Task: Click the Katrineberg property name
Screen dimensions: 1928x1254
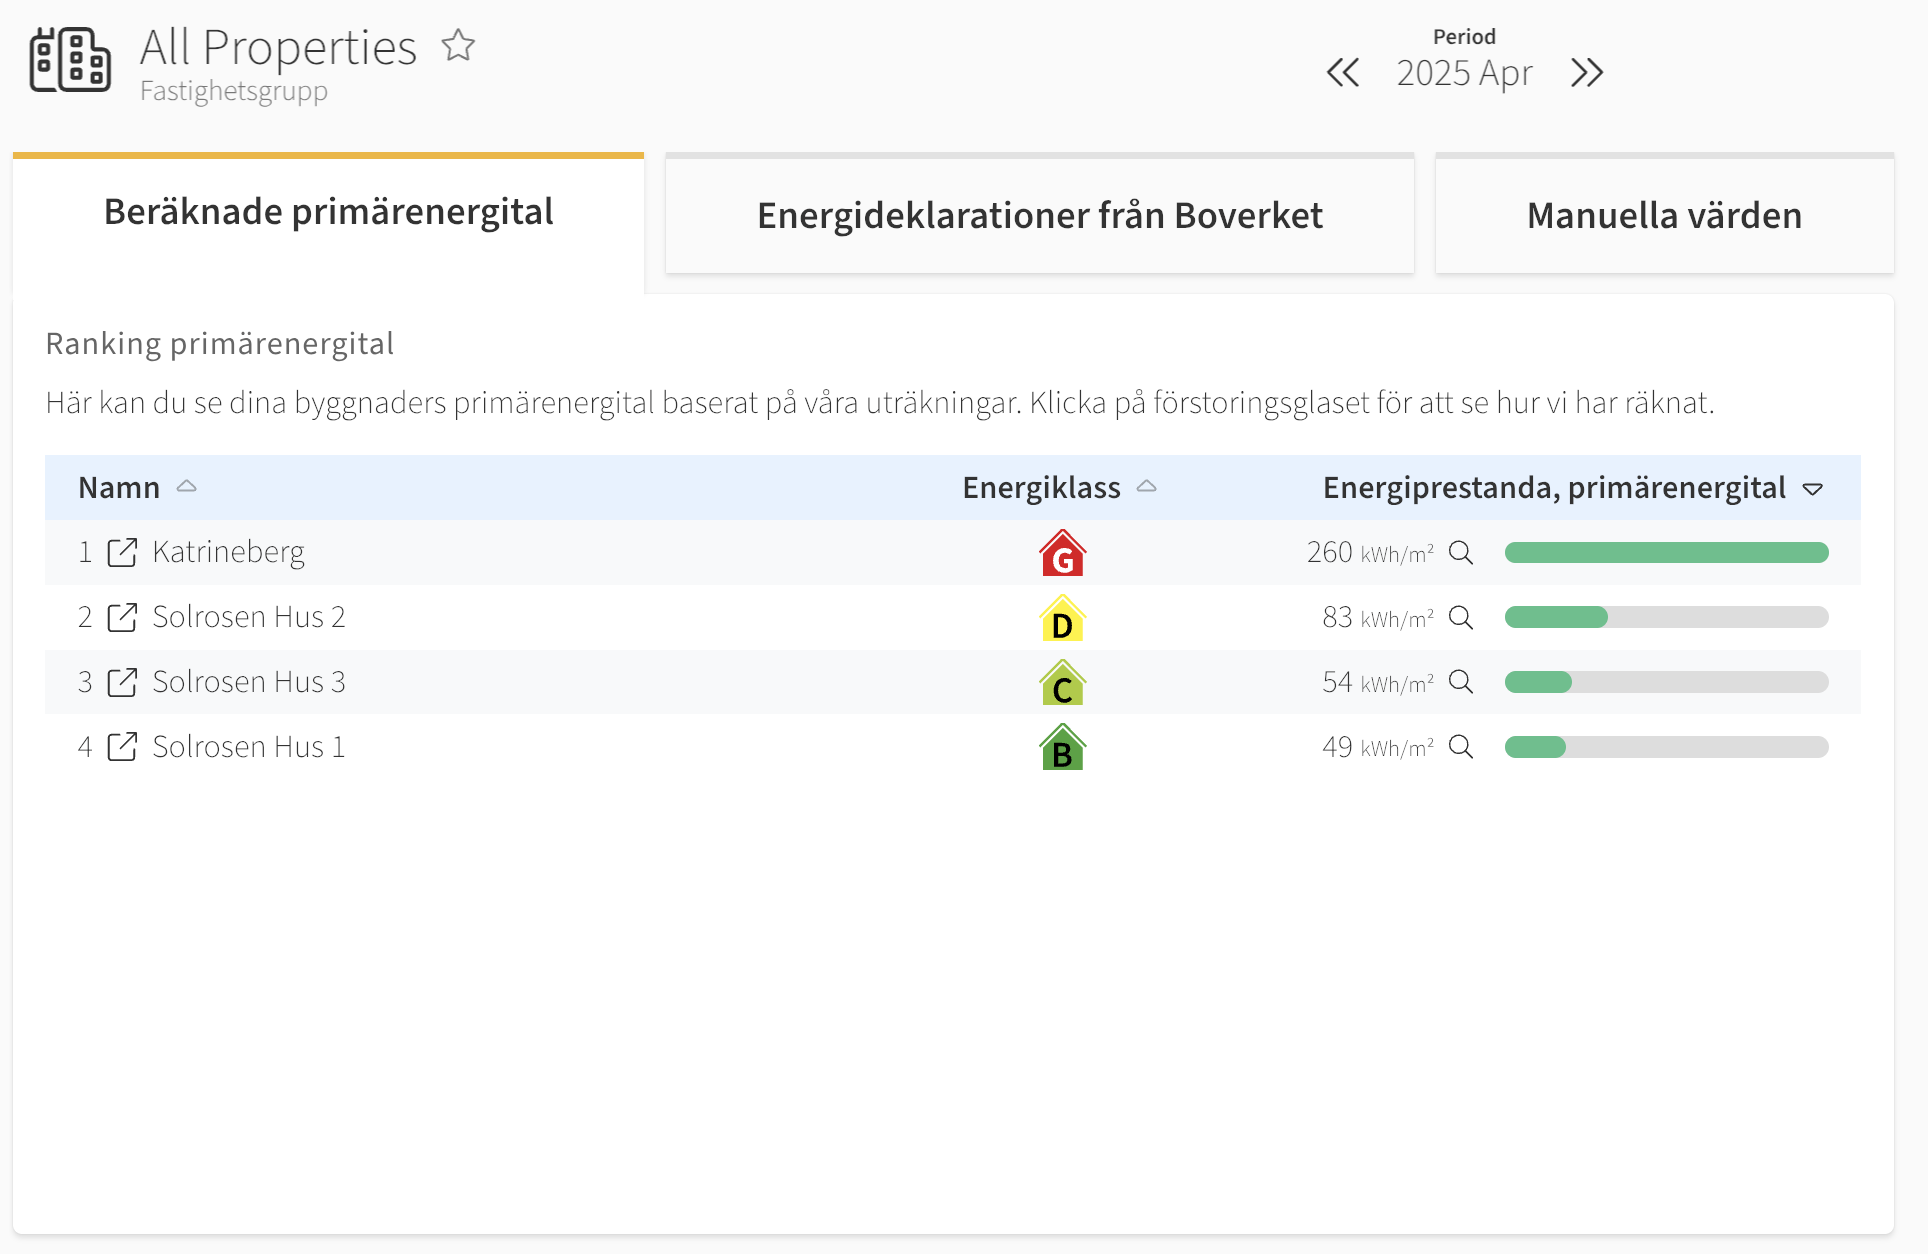Action: pos(228,552)
